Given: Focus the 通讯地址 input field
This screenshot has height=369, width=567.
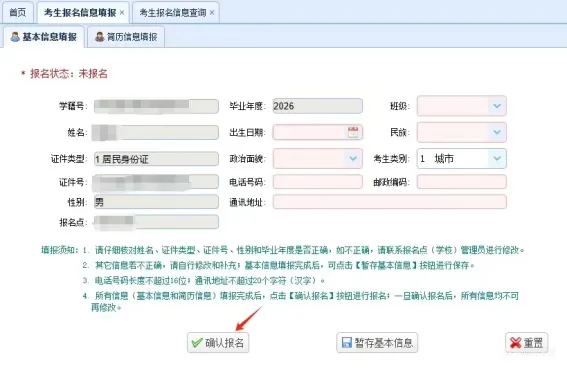Looking at the screenshot, I should tap(389, 202).
